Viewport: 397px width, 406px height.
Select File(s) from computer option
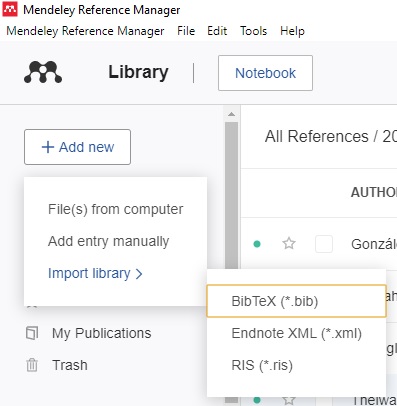115,209
